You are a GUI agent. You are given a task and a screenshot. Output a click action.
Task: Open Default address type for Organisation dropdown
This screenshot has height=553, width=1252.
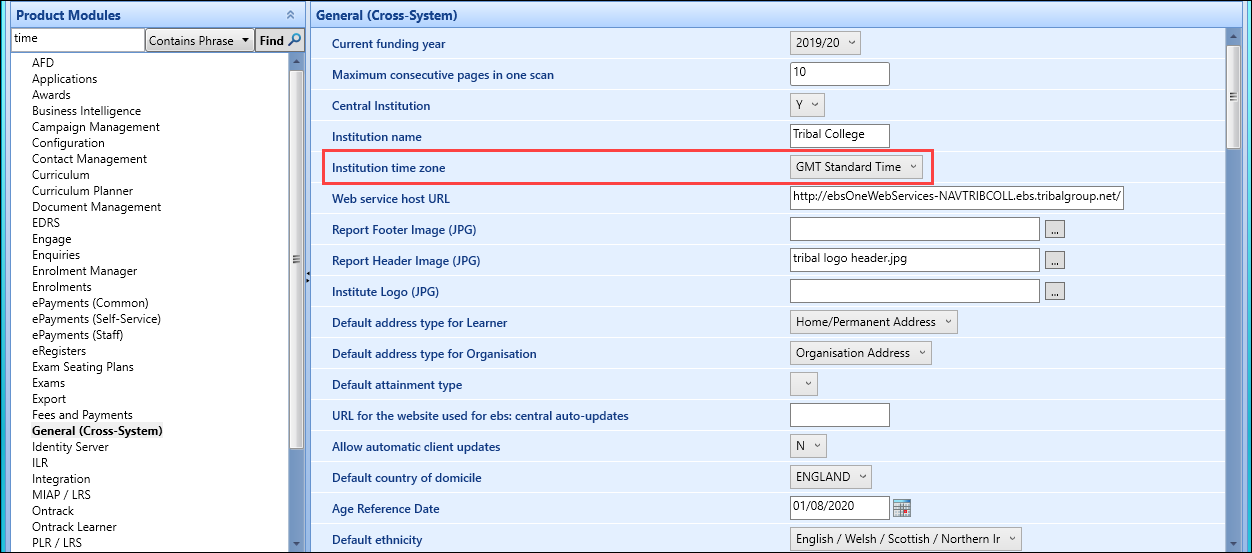coord(861,353)
